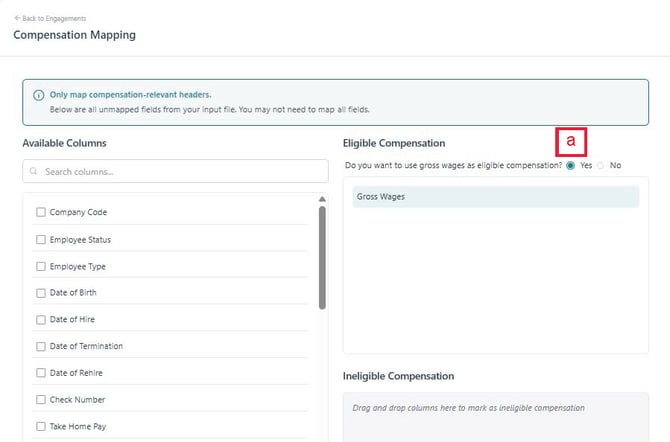Tick the Date of Birth checkbox
Viewport: 670px width, 442px height.
point(40,293)
